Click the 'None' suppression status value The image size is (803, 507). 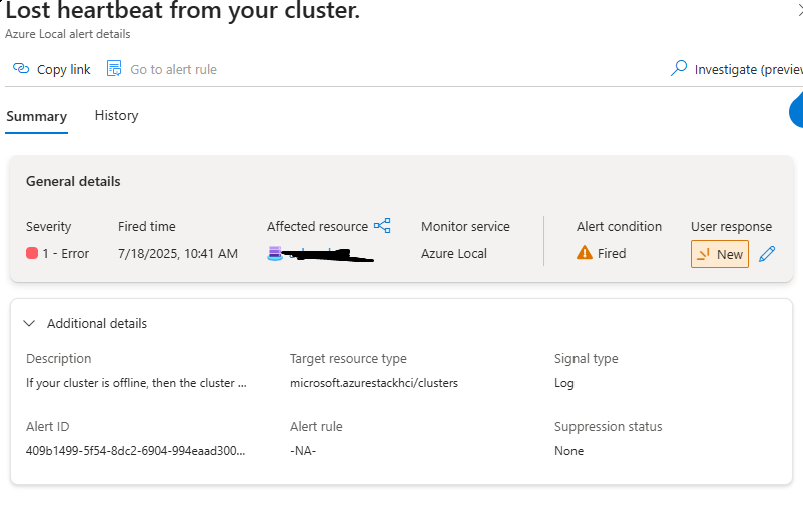[x=569, y=451]
